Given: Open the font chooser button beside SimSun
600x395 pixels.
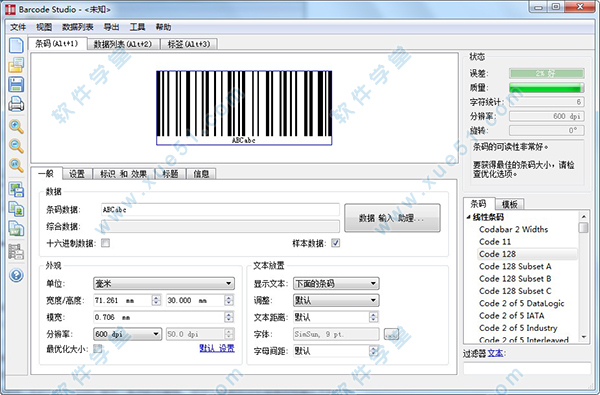Looking at the screenshot, I should coord(391,334).
